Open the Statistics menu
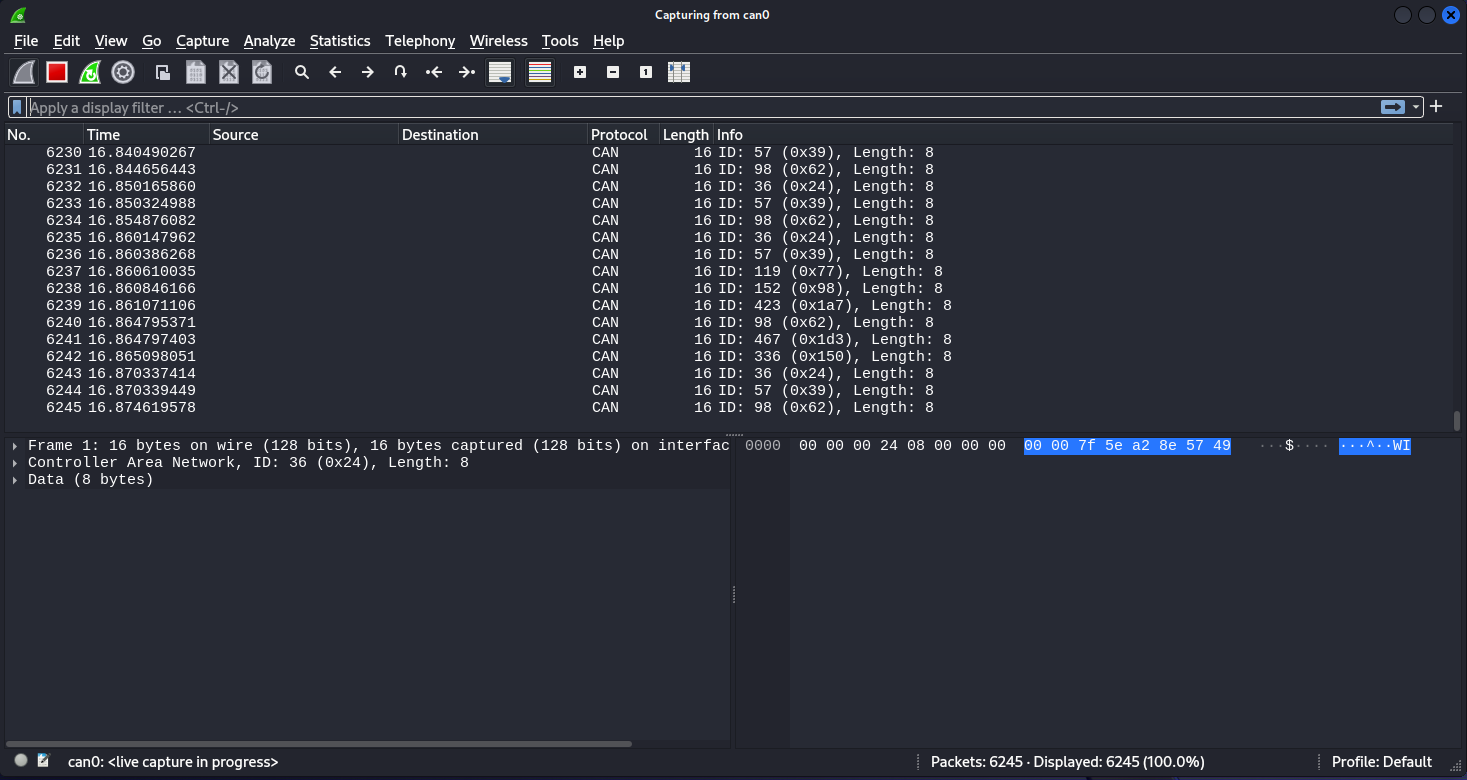 click(340, 41)
